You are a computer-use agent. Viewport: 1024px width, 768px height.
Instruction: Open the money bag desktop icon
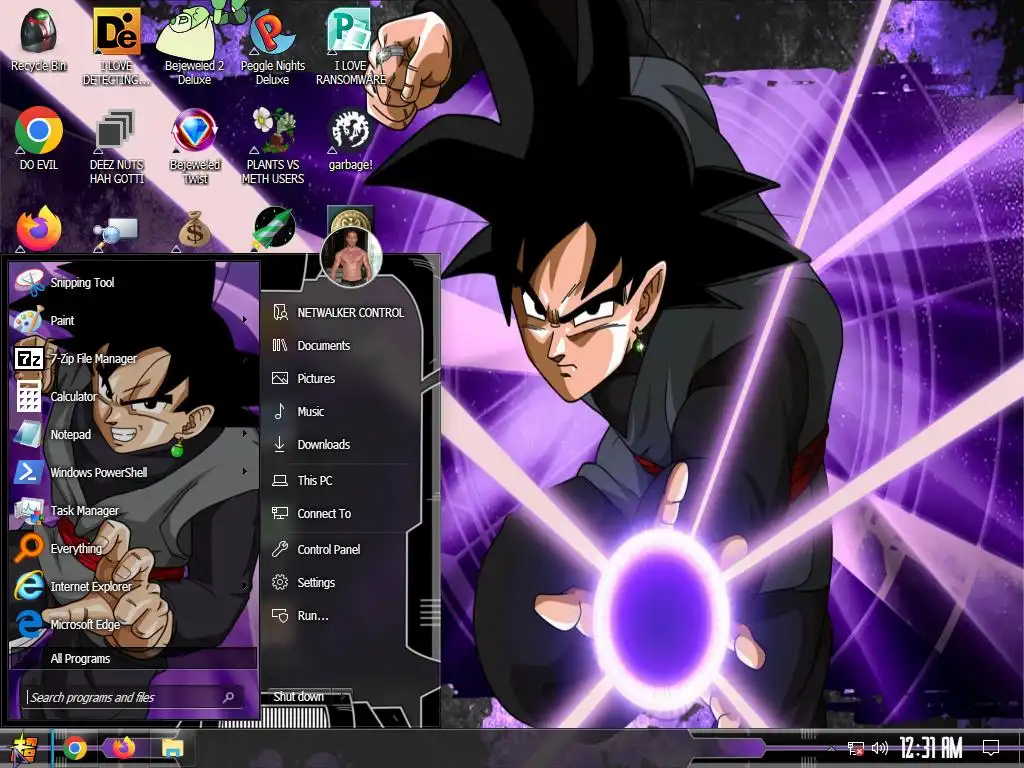click(195, 229)
